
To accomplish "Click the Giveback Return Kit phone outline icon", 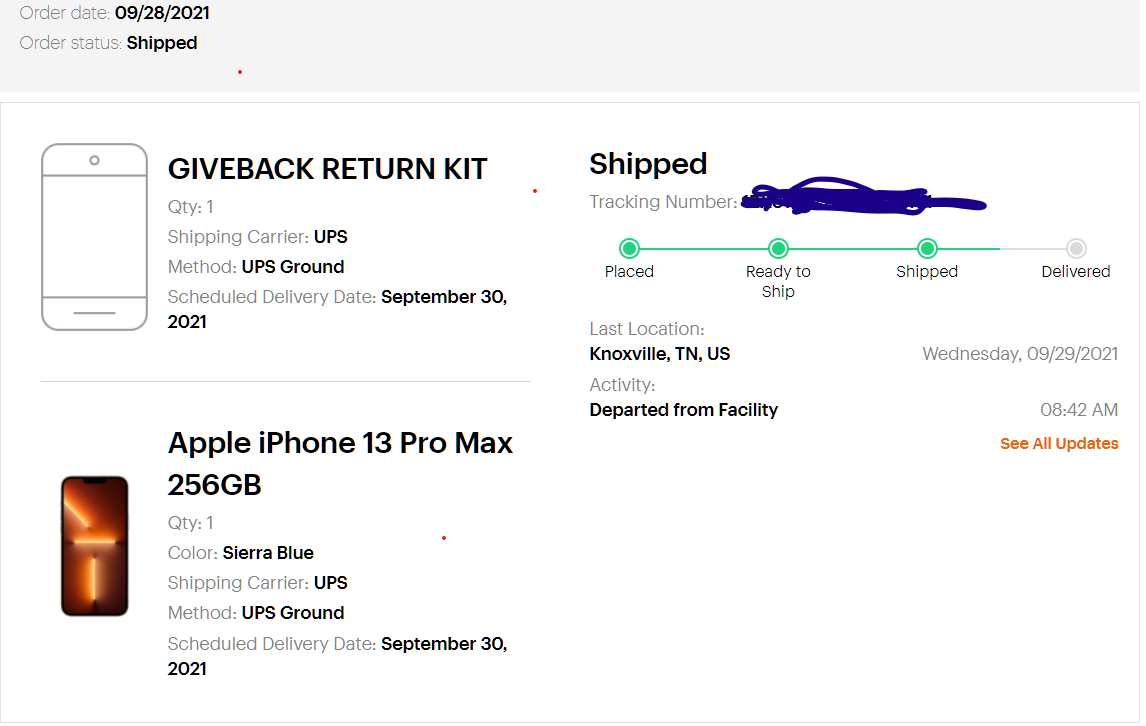I will click(x=94, y=237).
